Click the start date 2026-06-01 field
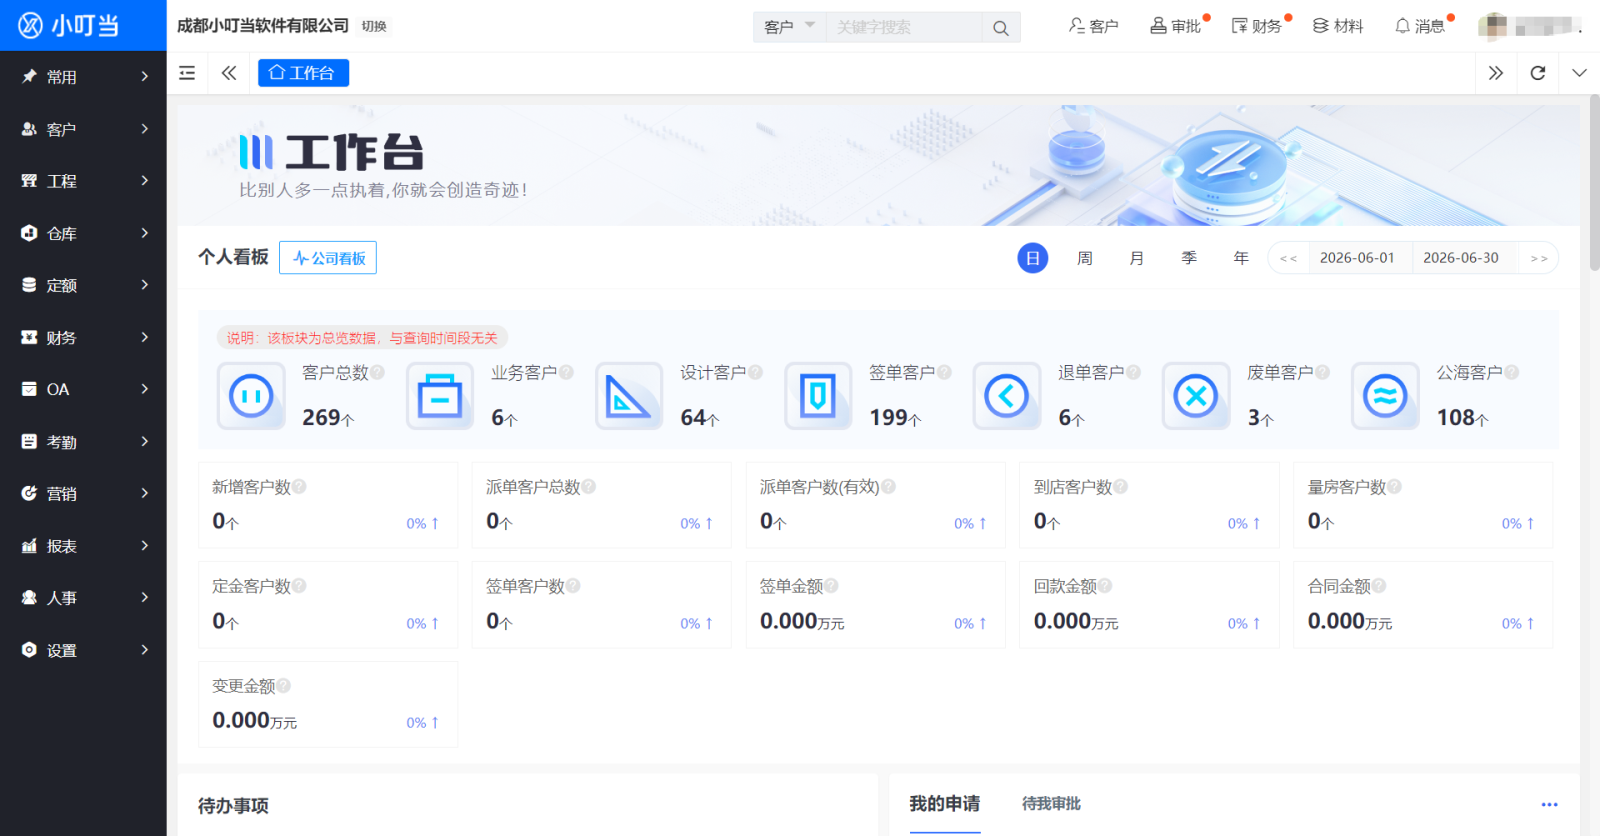 point(1357,258)
